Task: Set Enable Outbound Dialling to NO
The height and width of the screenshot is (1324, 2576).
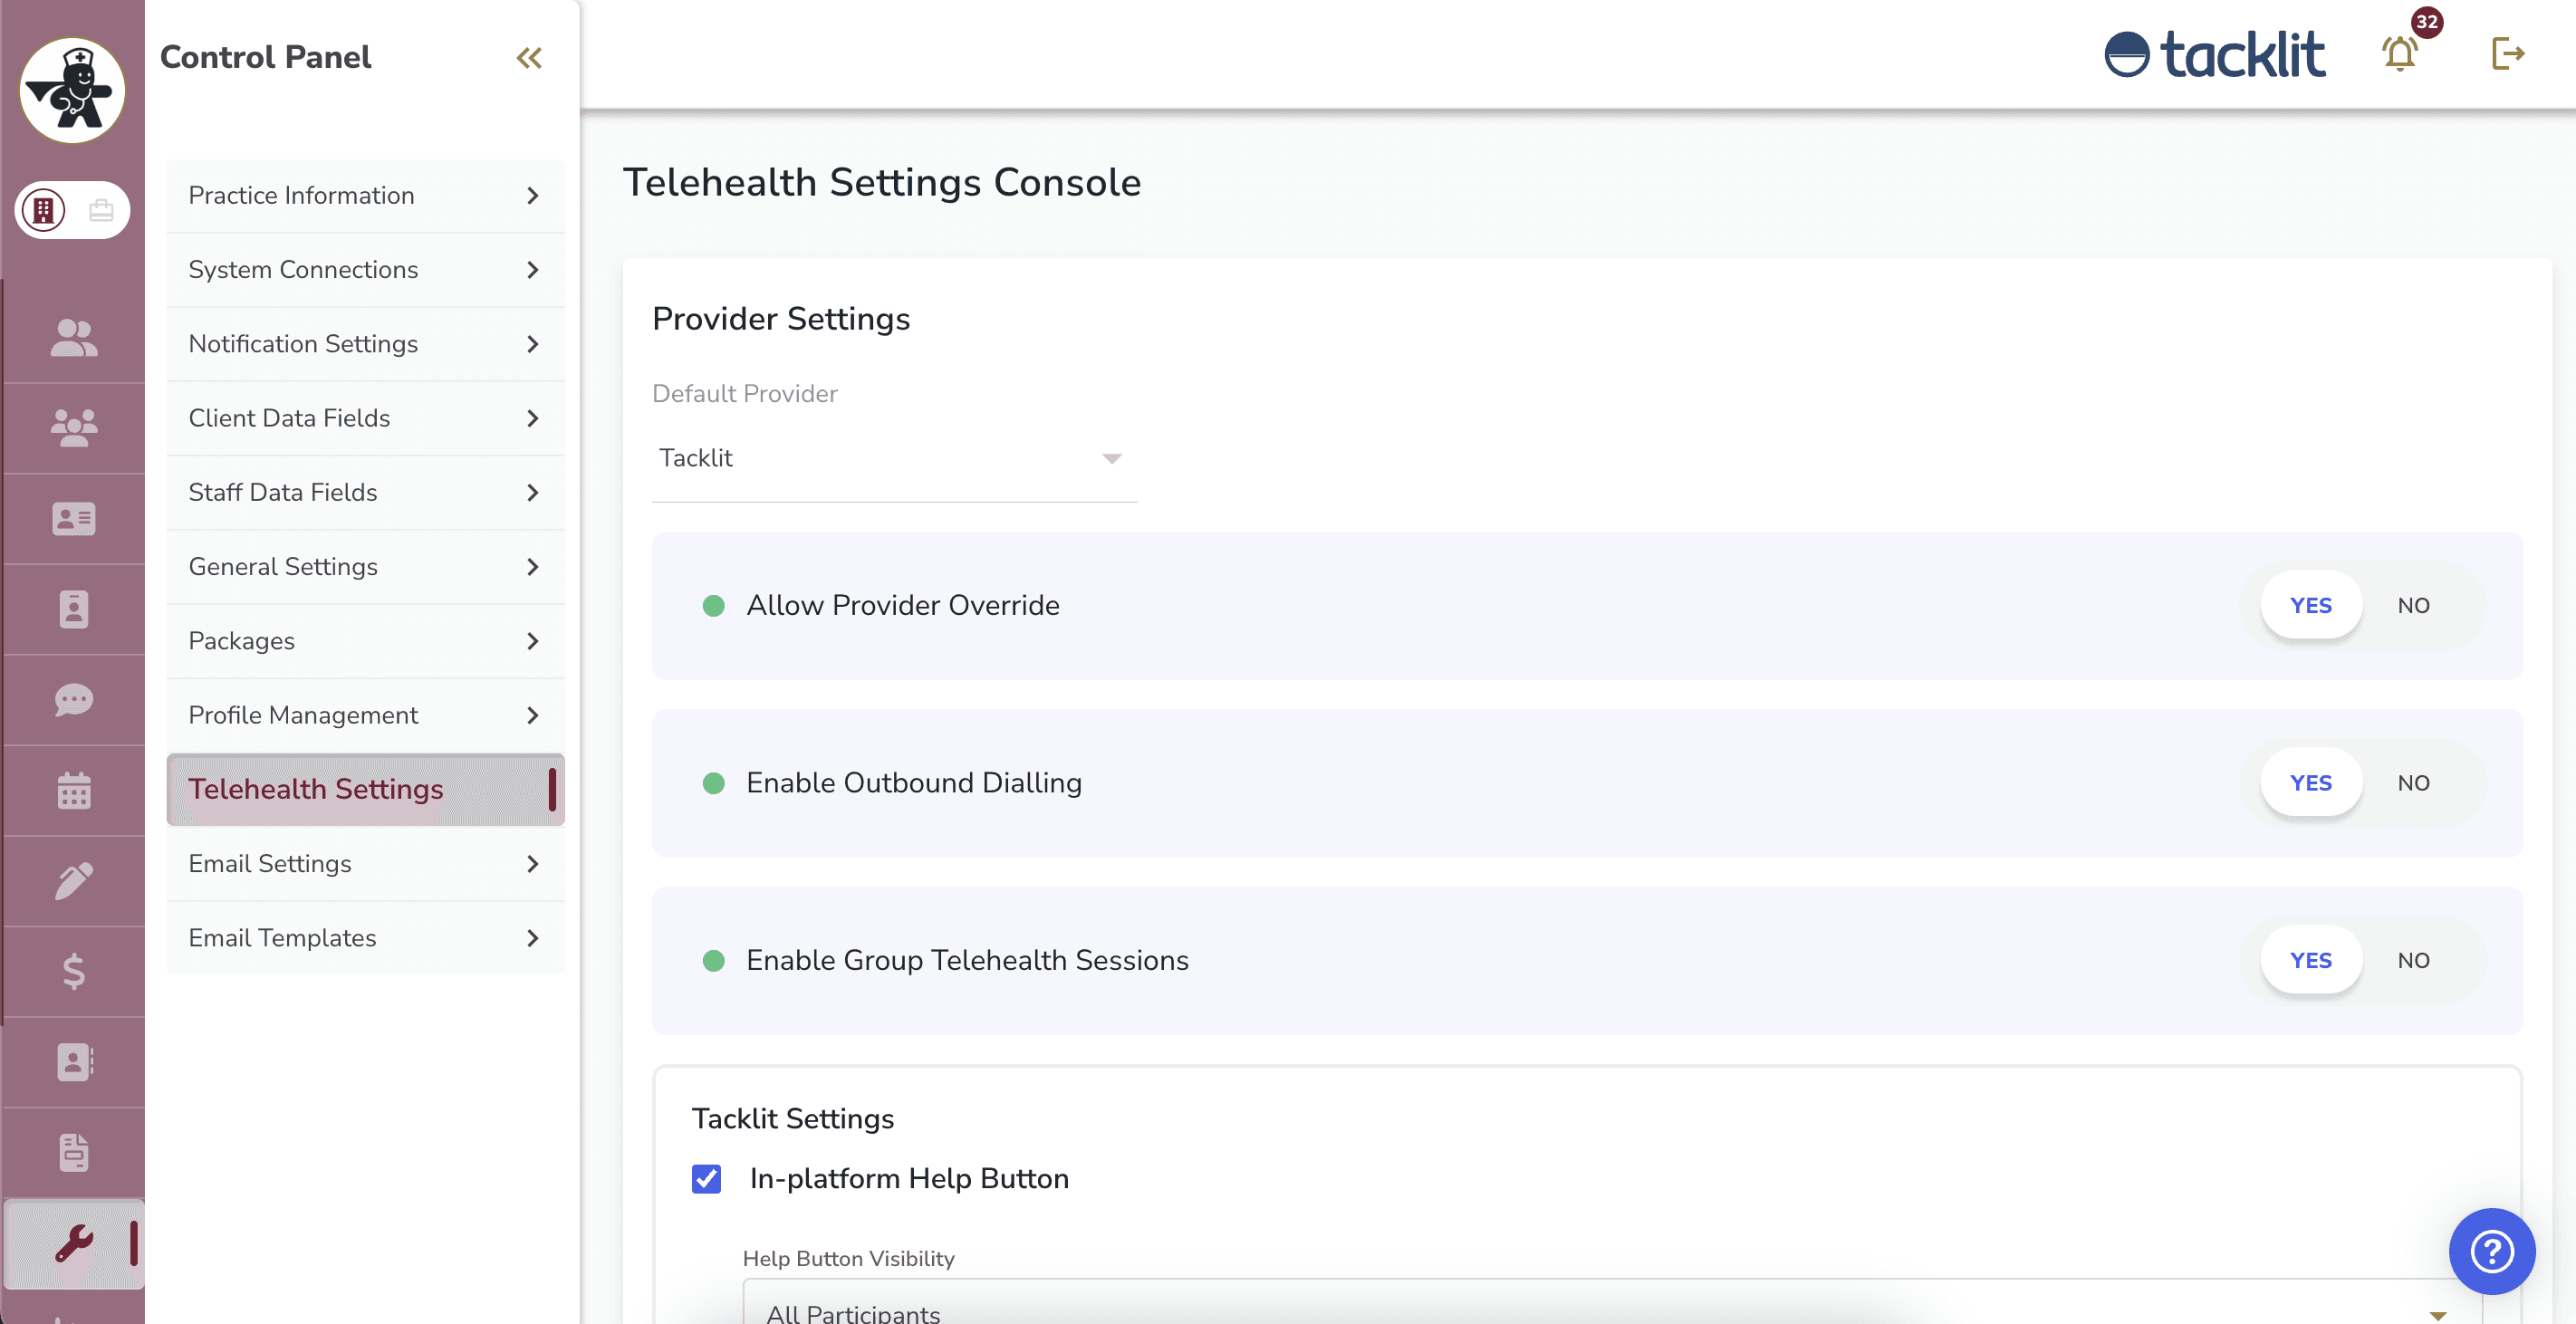Action: (2413, 783)
